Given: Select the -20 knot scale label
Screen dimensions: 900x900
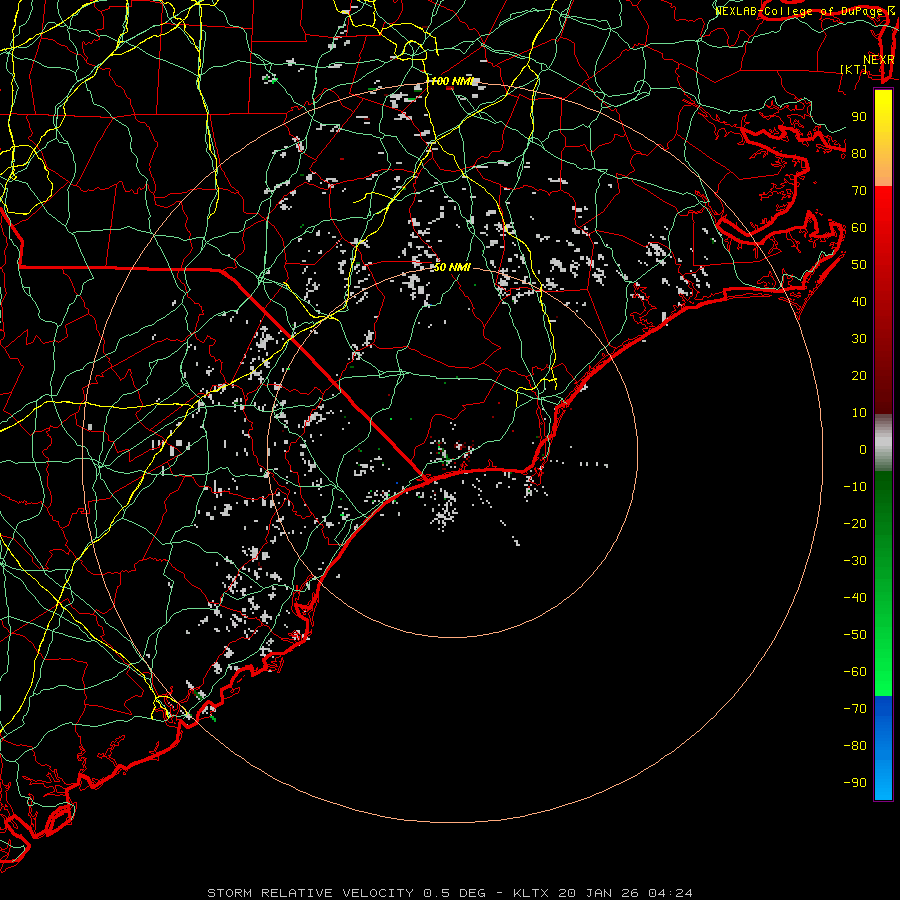Looking at the screenshot, I should point(855,524).
